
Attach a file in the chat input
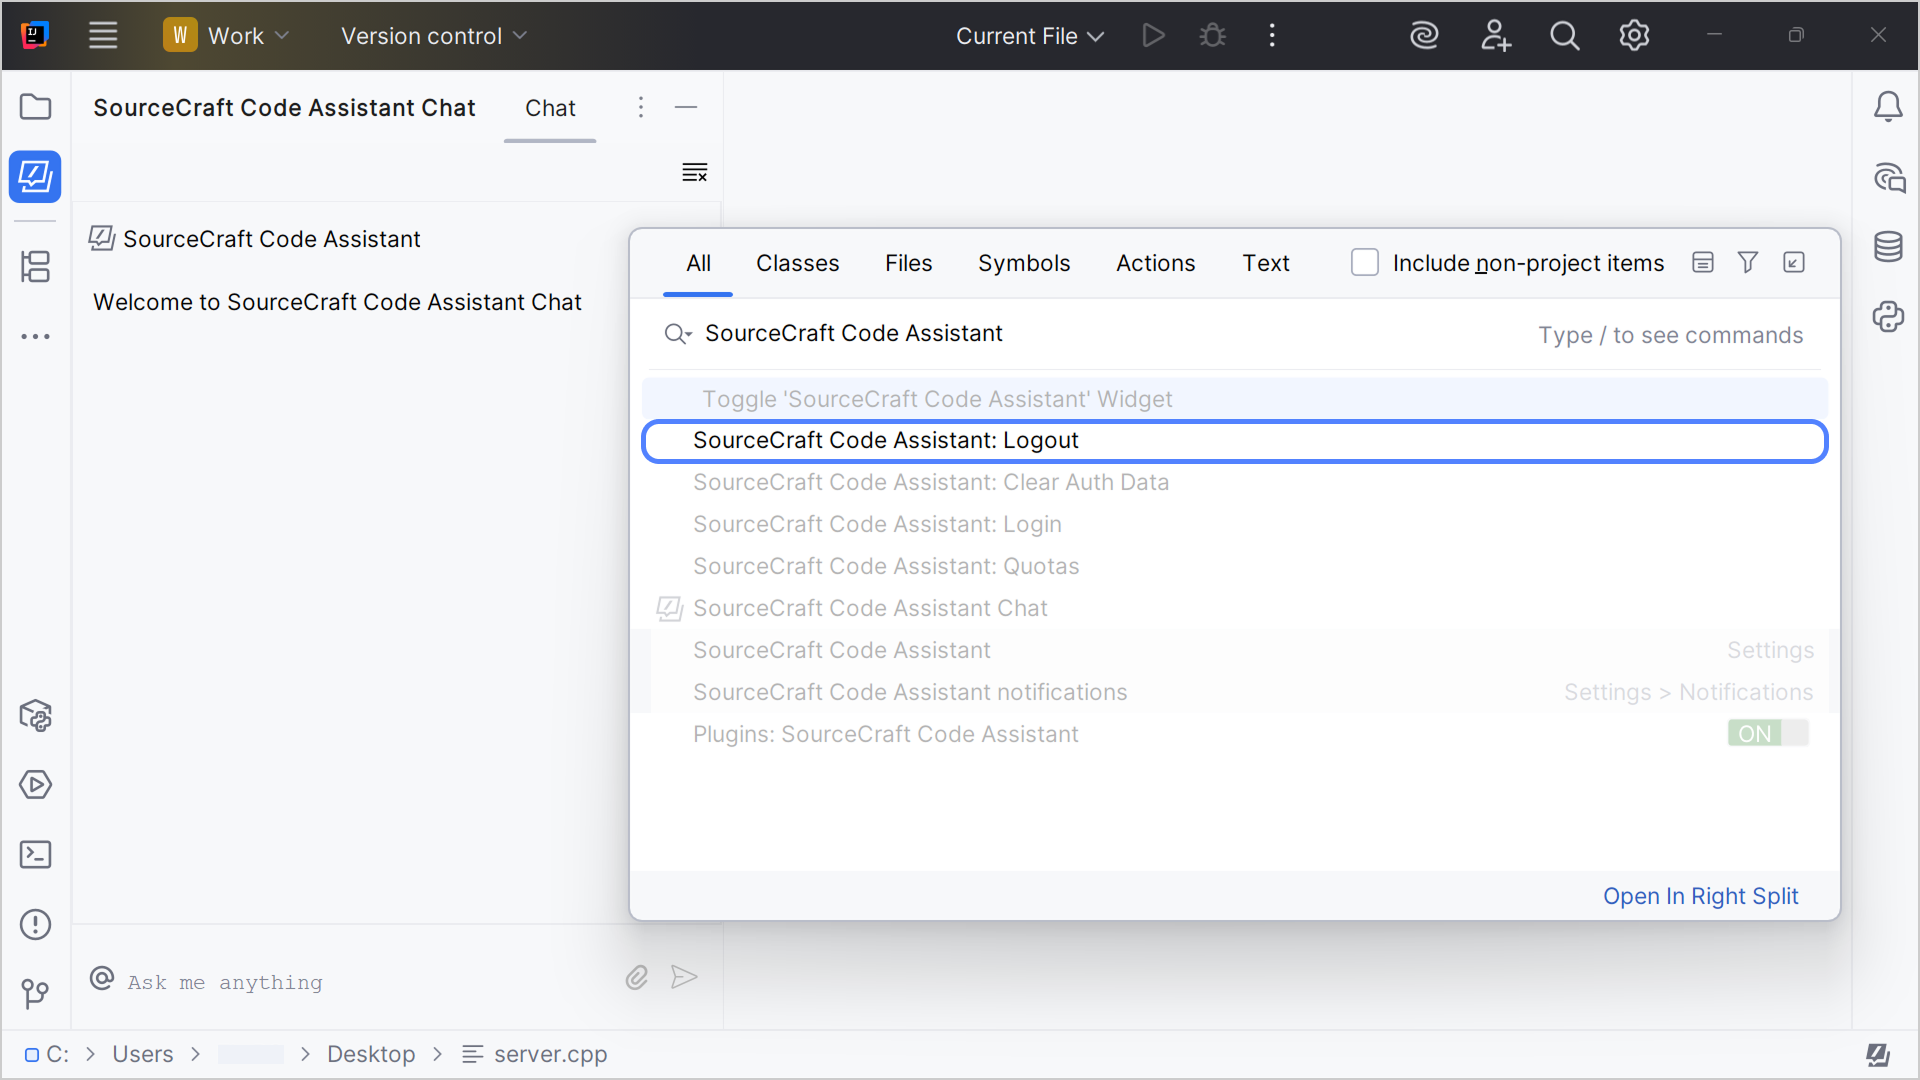click(636, 978)
